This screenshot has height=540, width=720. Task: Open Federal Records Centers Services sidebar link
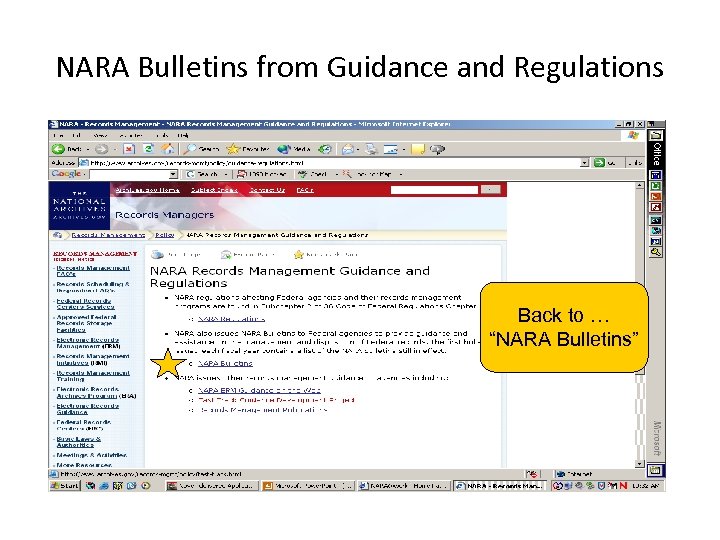85,304
